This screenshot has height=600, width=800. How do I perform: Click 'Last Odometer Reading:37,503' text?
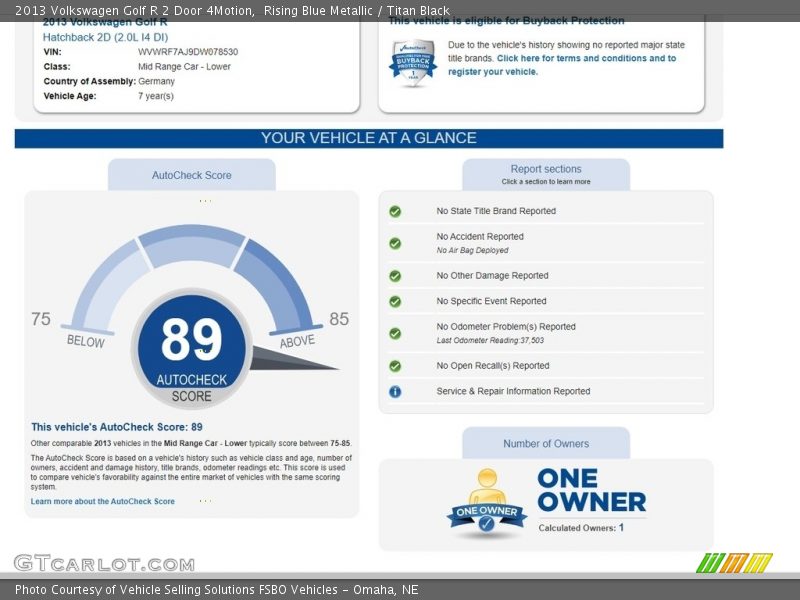490,340
